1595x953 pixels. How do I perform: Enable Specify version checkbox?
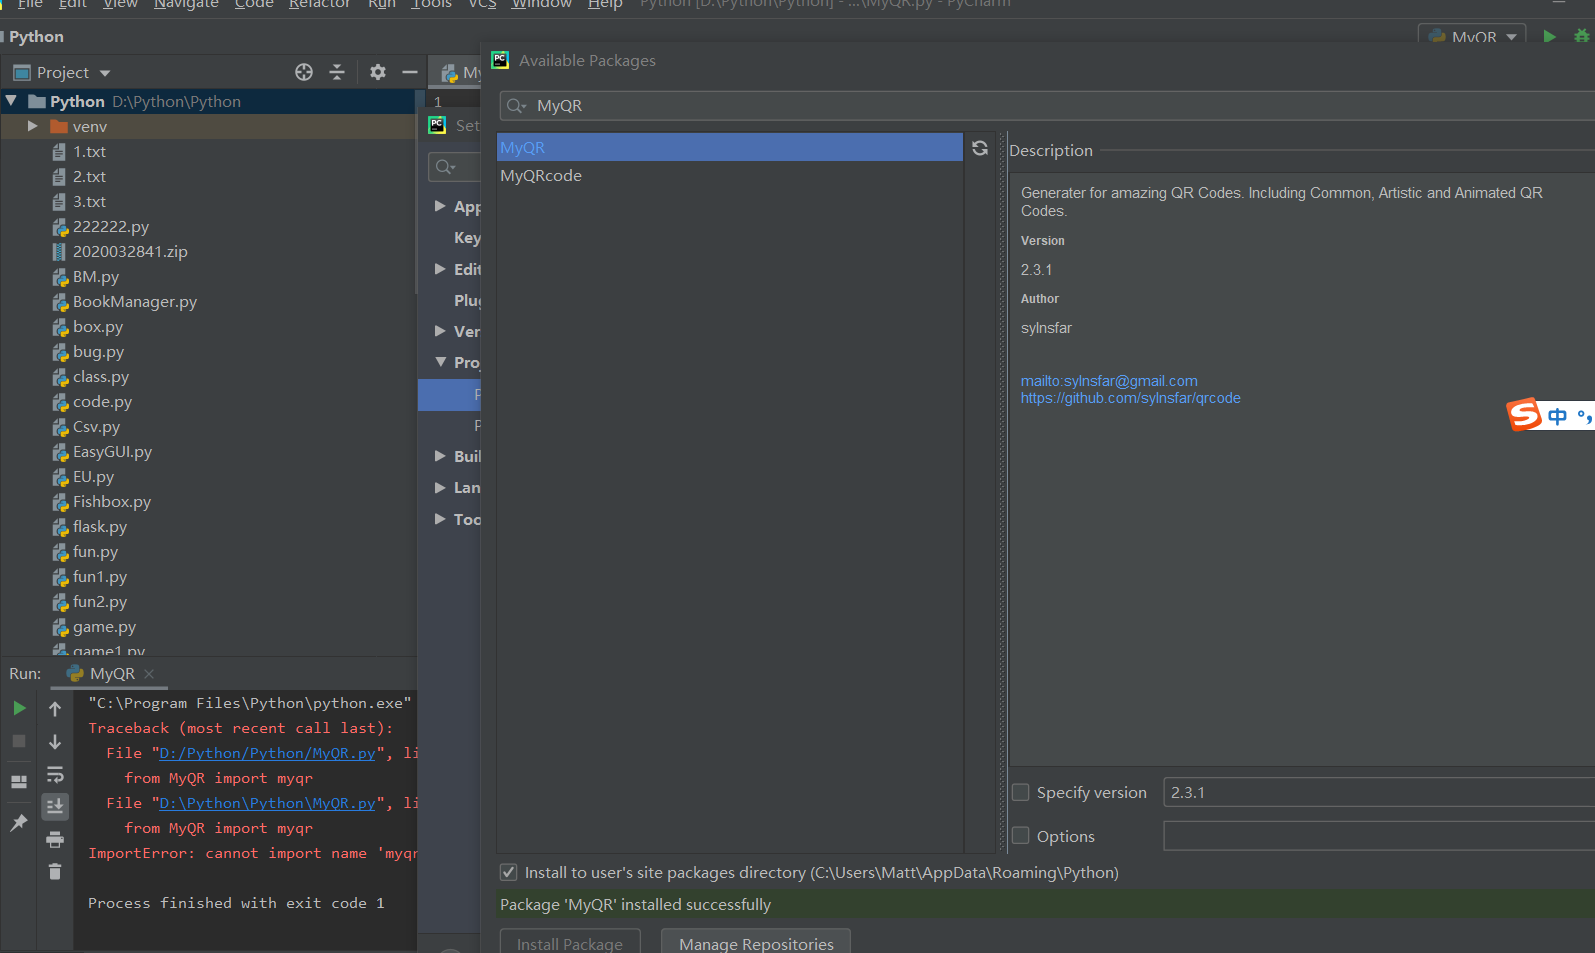point(1021,792)
